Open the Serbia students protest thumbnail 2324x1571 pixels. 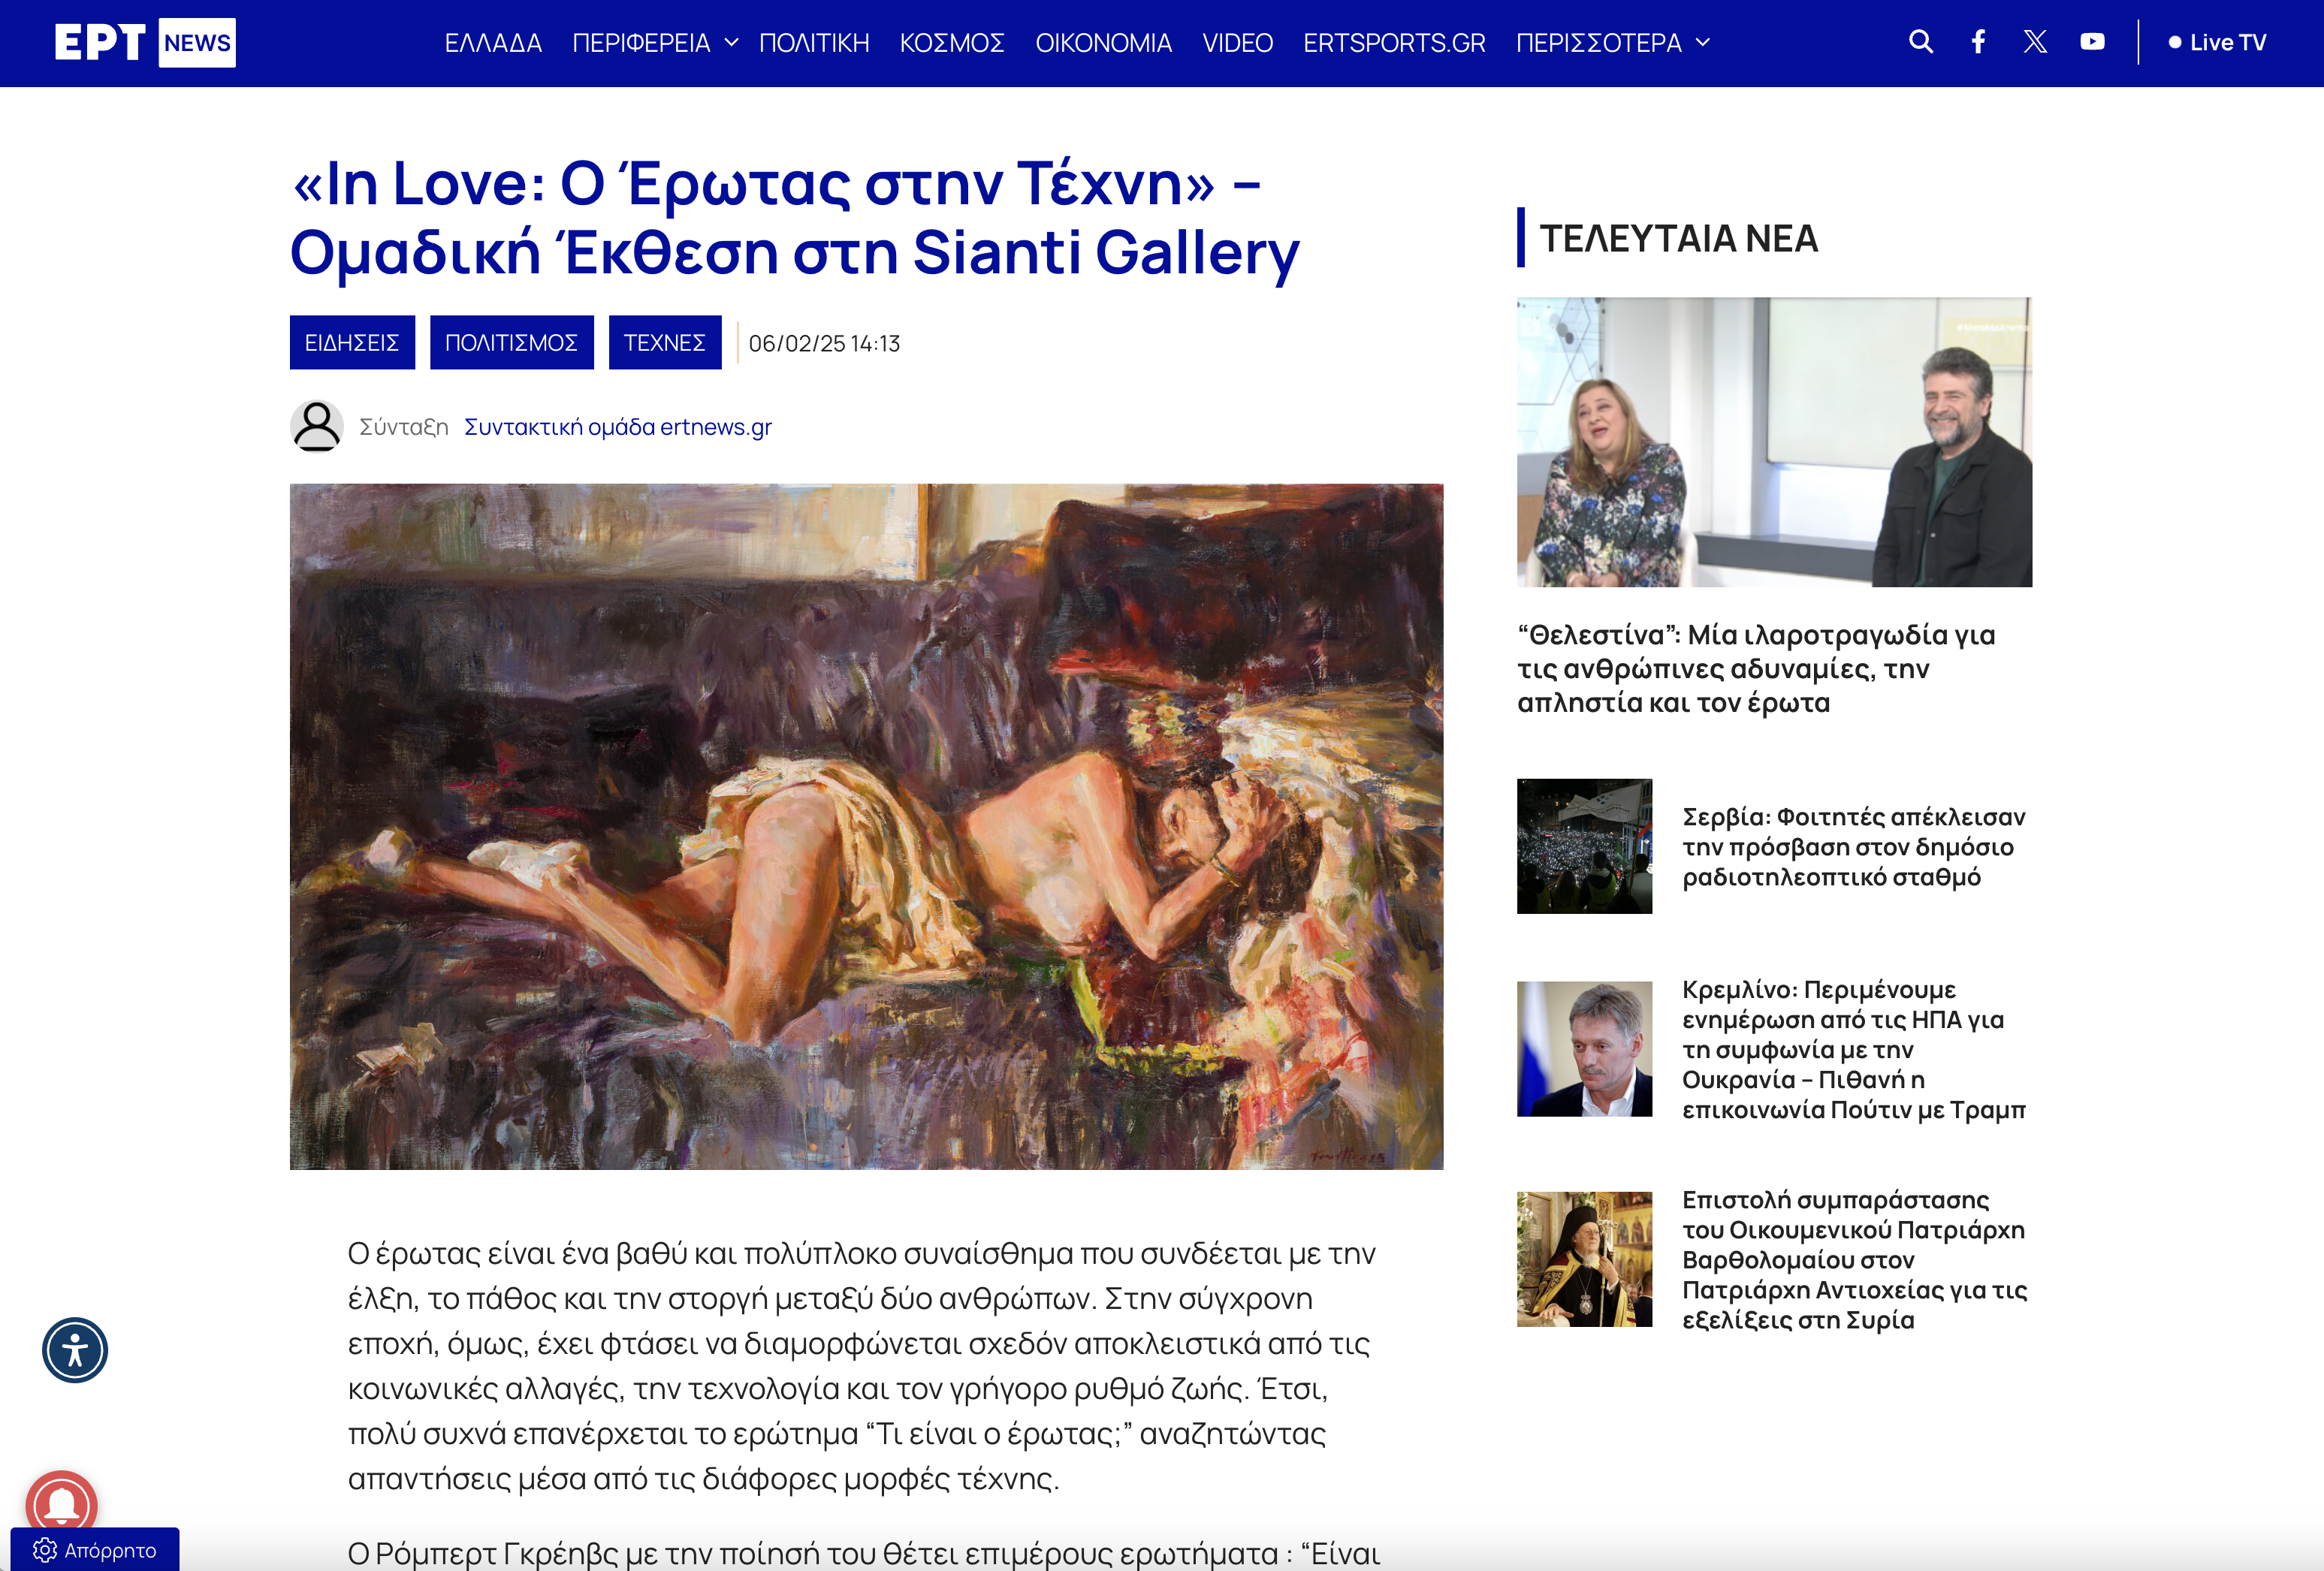click(1584, 846)
